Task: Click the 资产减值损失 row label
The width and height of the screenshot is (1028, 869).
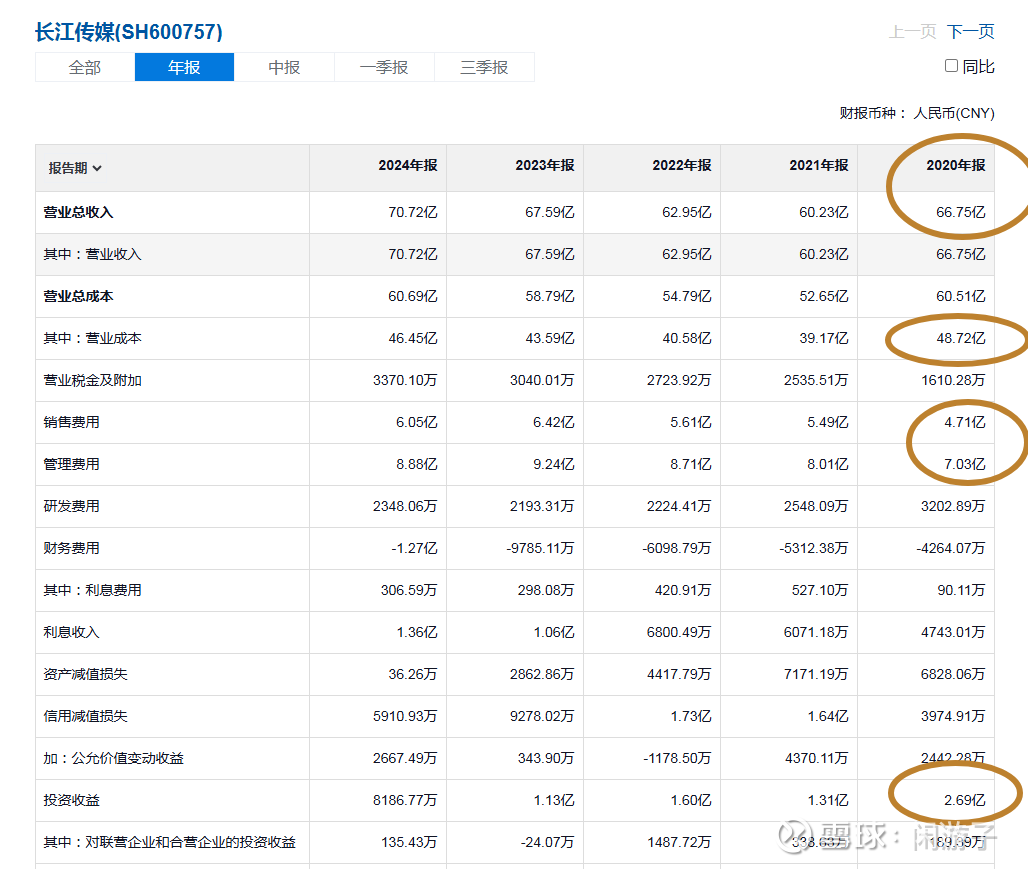Action: [85, 674]
